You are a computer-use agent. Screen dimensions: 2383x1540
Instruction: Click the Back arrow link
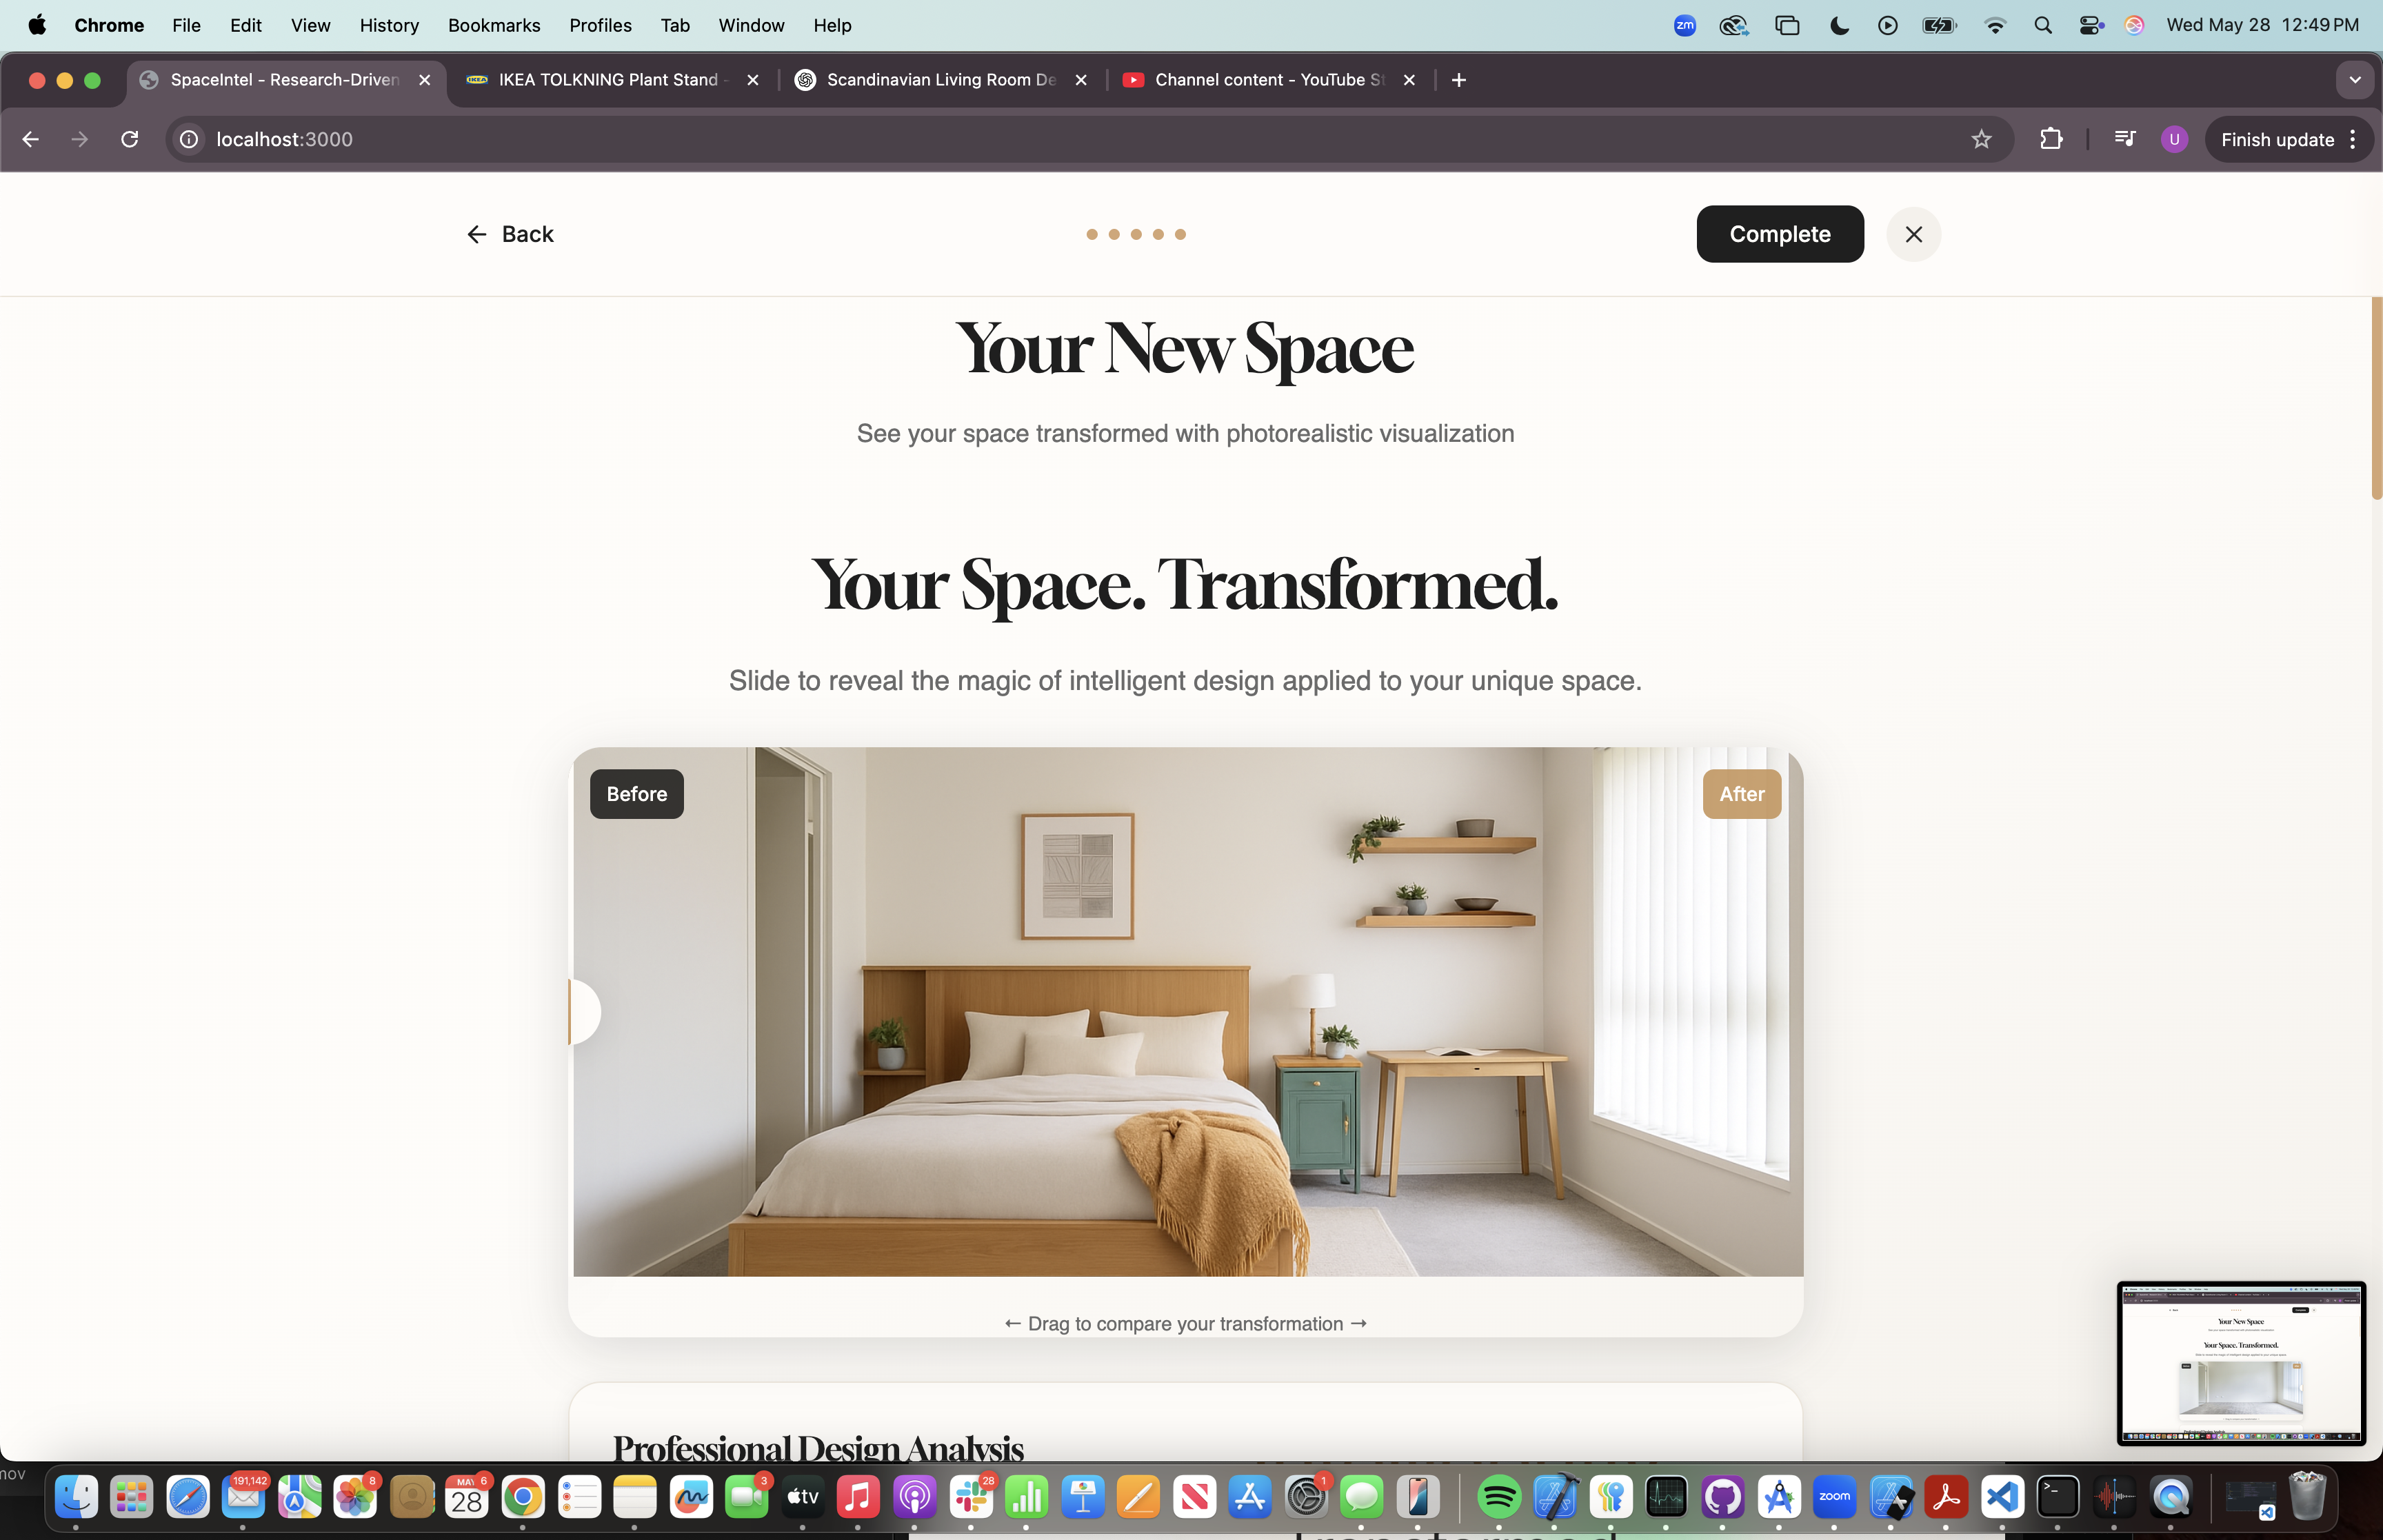tap(510, 234)
